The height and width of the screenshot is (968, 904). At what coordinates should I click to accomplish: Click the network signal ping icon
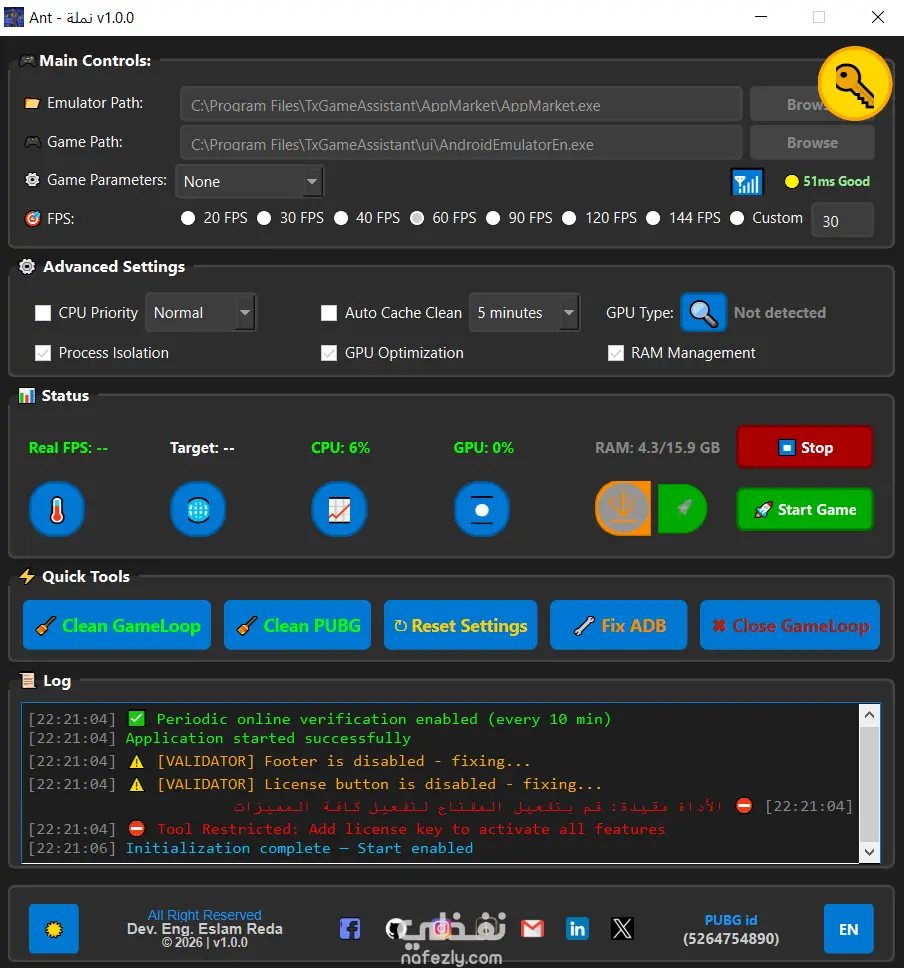pyautogui.click(x=747, y=182)
